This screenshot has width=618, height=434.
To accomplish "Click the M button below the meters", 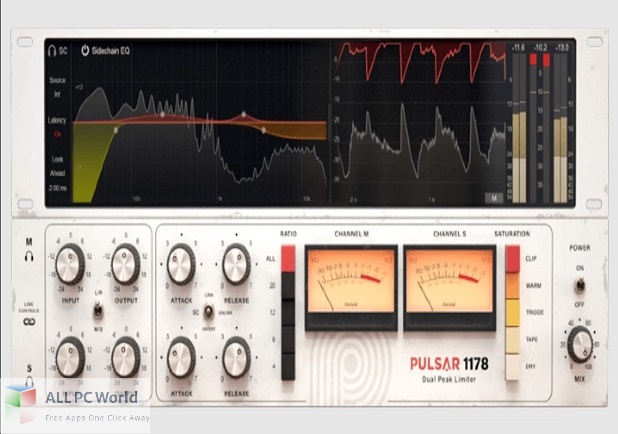I will tap(493, 198).
